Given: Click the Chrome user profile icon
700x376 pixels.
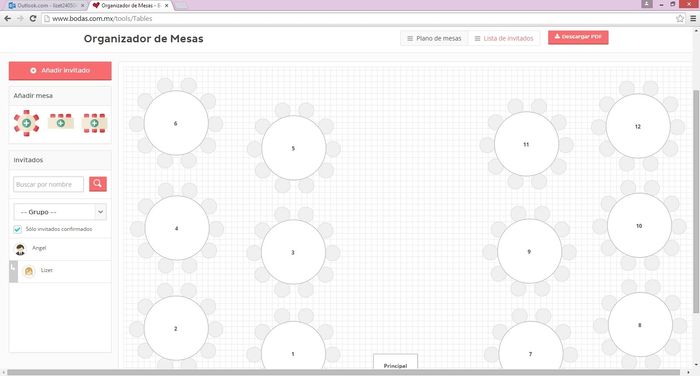Looking at the screenshot, I should click(647, 4).
